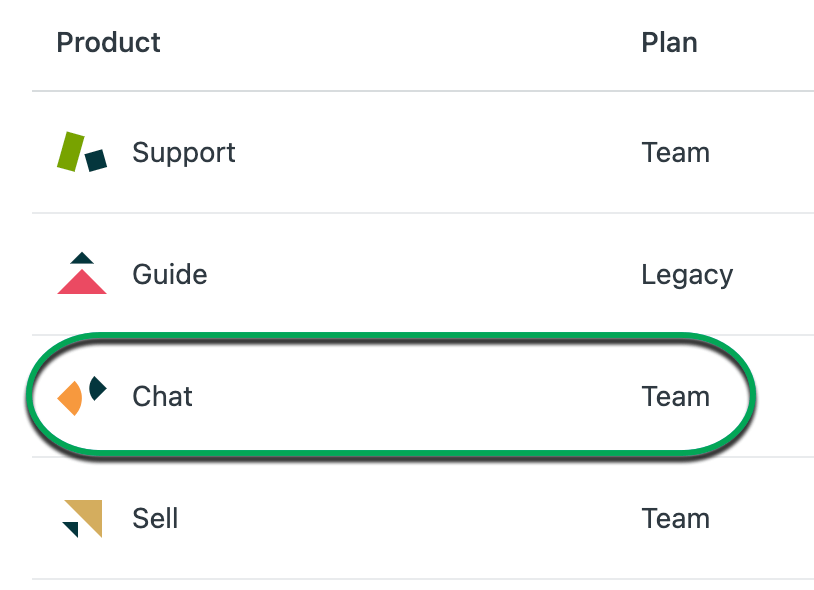814x590 pixels.
Task: Click the Legacy plan for Guide
Action: click(687, 275)
